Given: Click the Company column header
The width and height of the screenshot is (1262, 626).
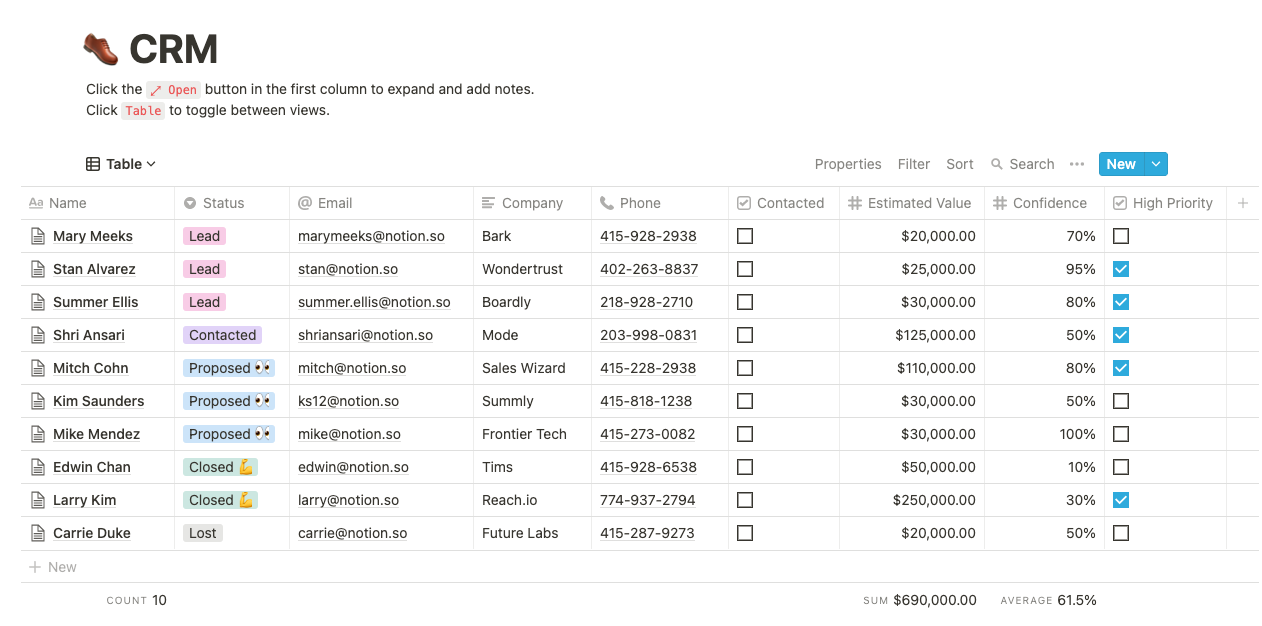Looking at the screenshot, I should (x=532, y=203).
